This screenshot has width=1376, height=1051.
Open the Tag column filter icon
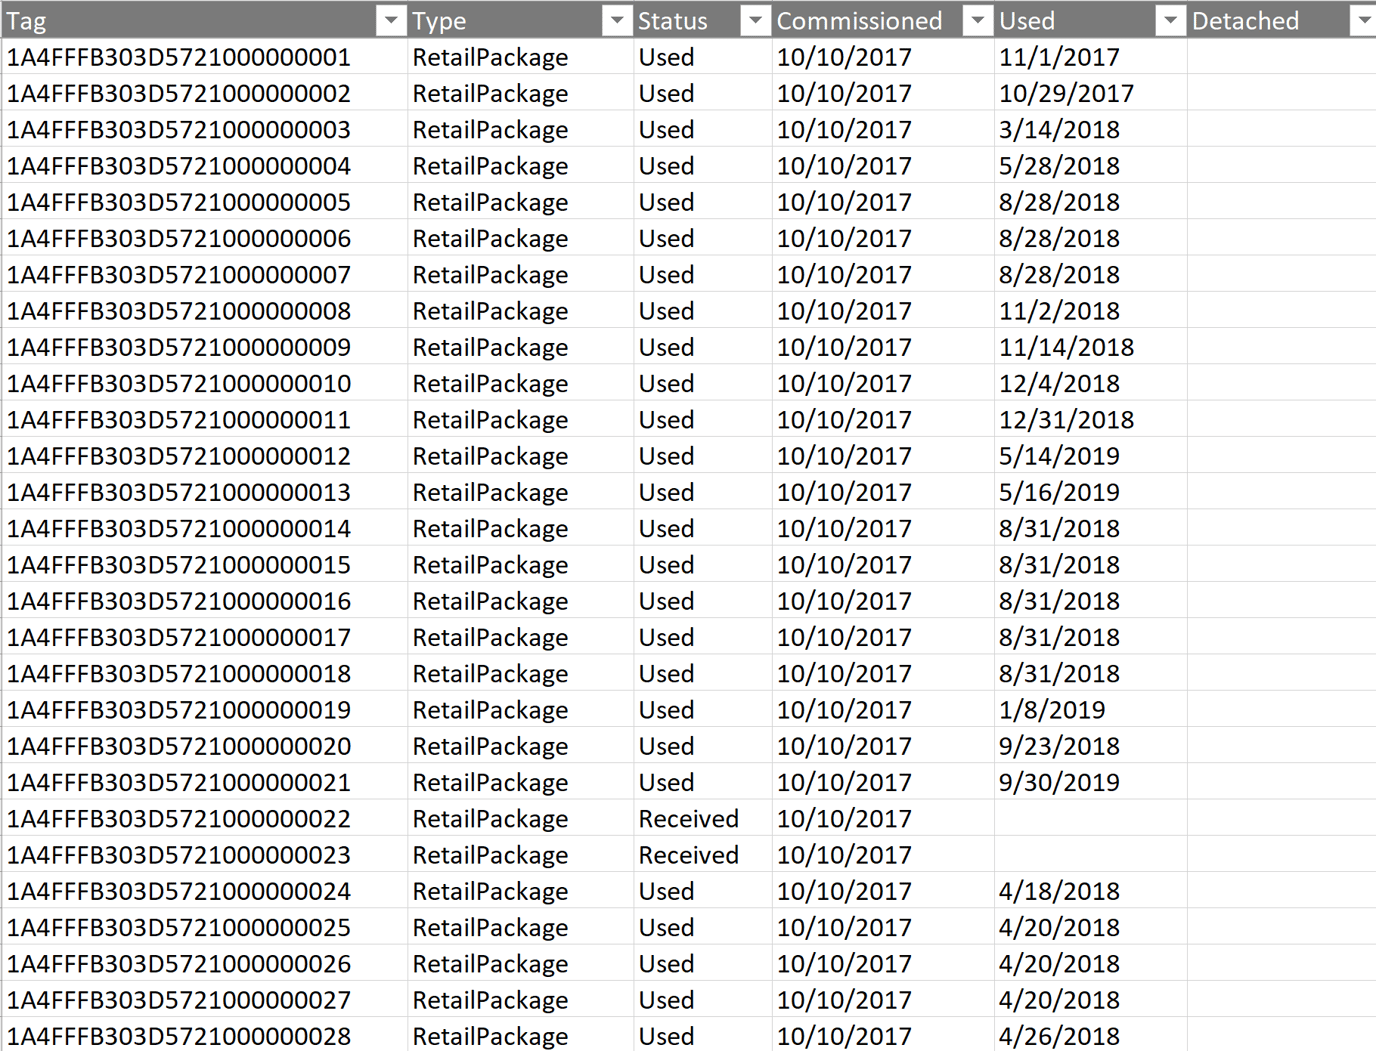tap(390, 20)
